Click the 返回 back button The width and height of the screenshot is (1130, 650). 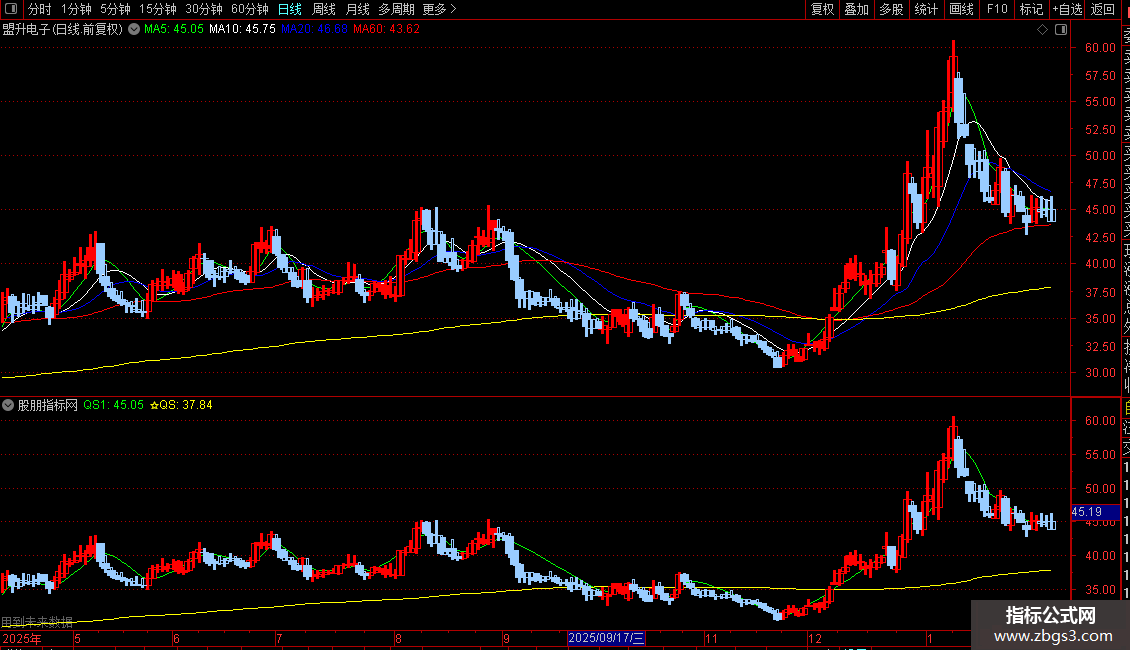pyautogui.click(x=1103, y=9)
